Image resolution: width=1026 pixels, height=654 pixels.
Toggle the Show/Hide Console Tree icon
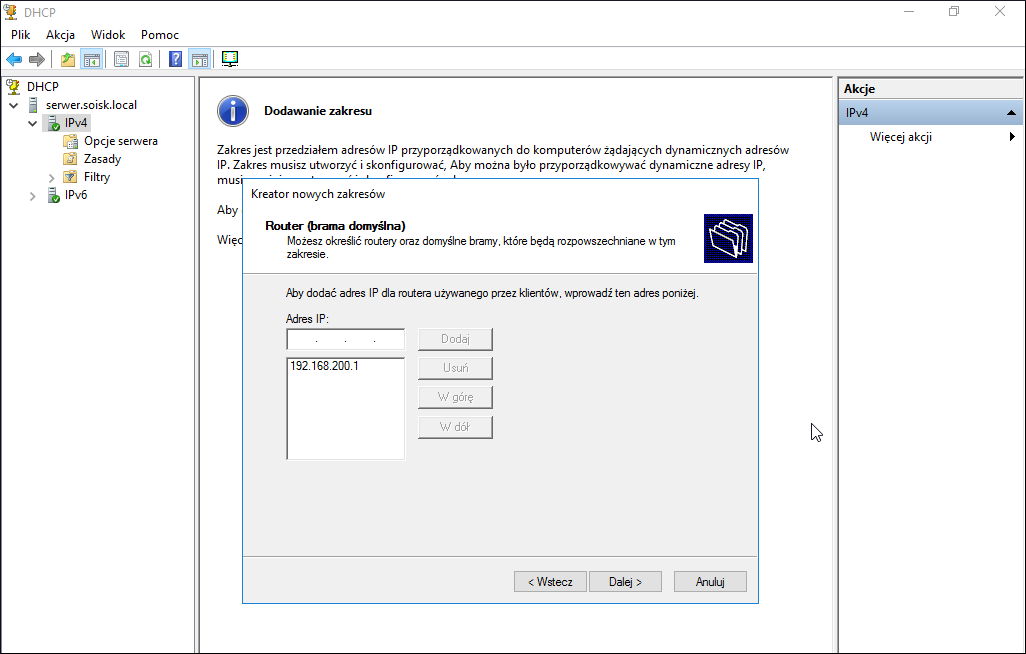coord(92,60)
